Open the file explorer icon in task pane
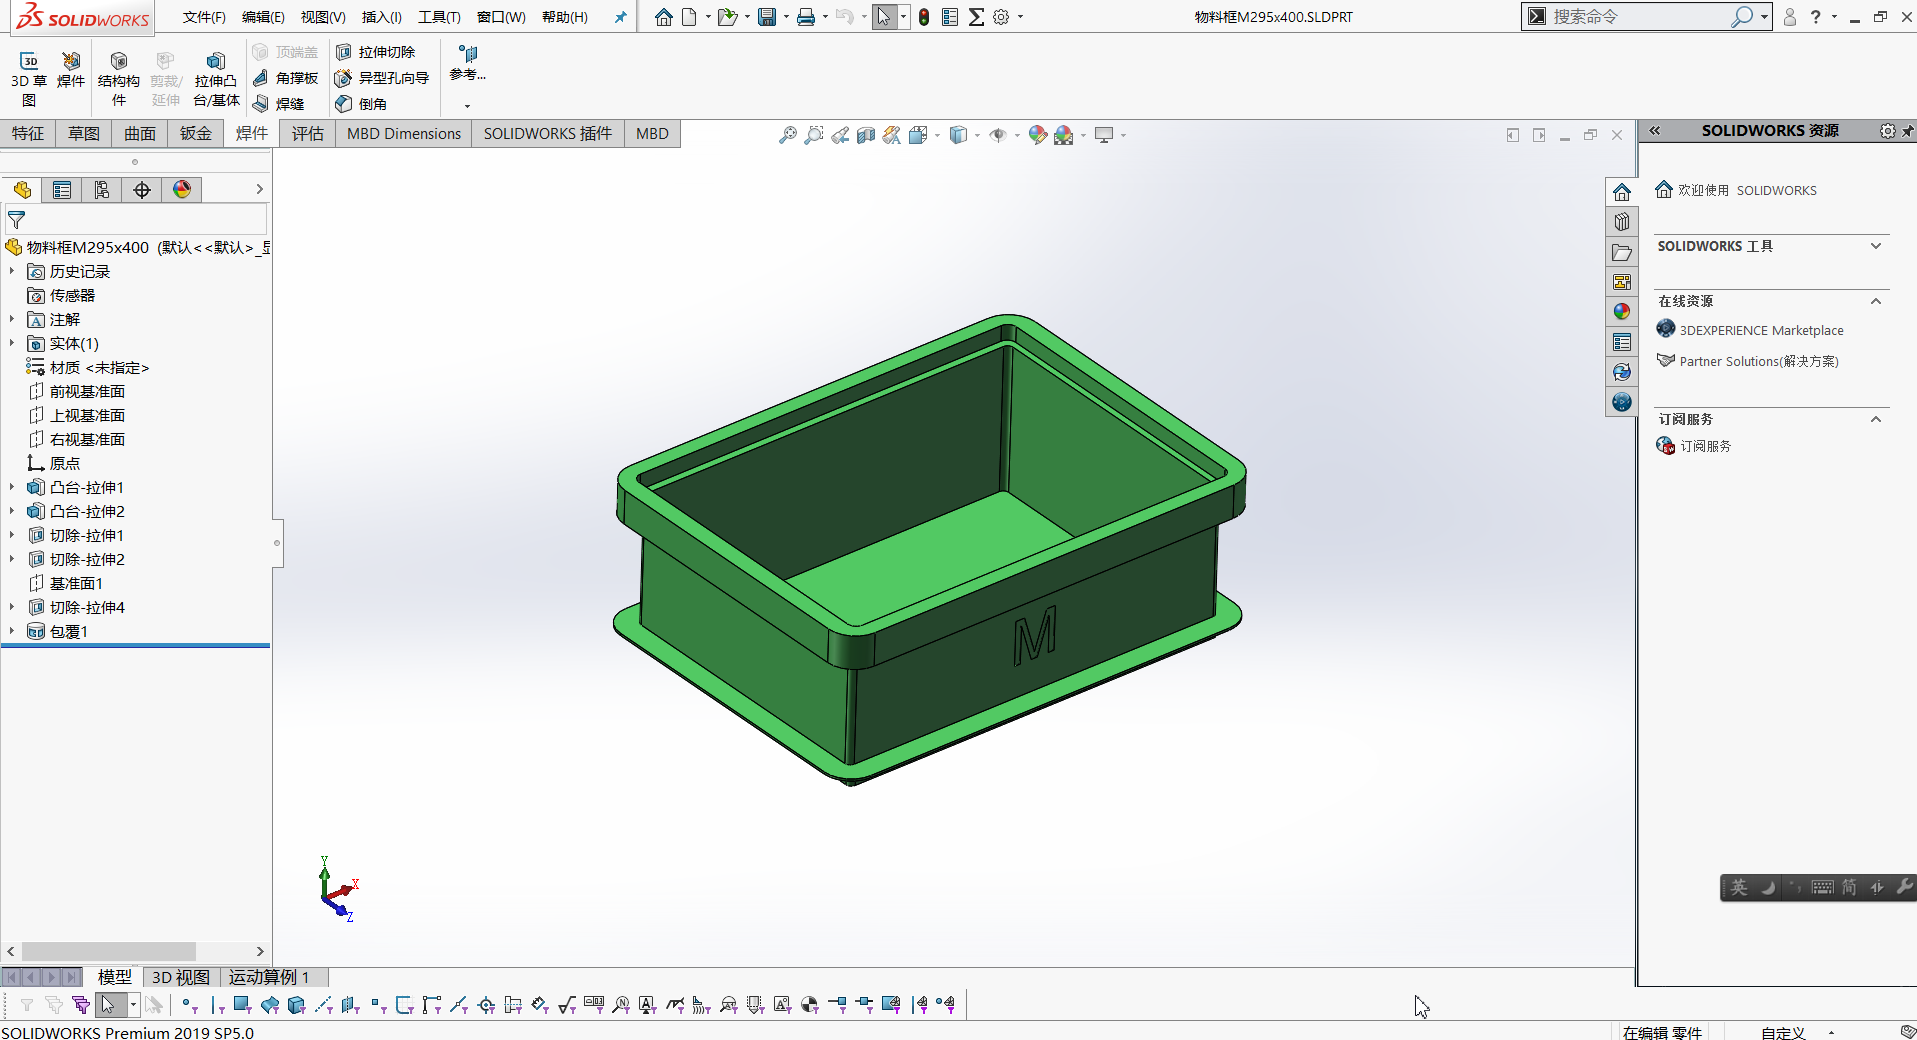This screenshot has height=1040, width=1917. point(1622,252)
